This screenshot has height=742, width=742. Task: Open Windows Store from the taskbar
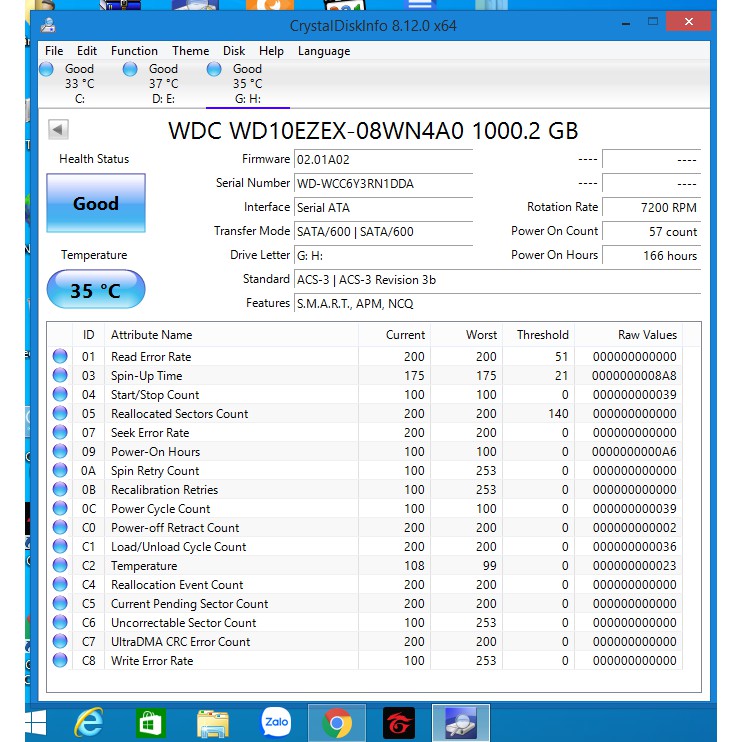[x=150, y=723]
